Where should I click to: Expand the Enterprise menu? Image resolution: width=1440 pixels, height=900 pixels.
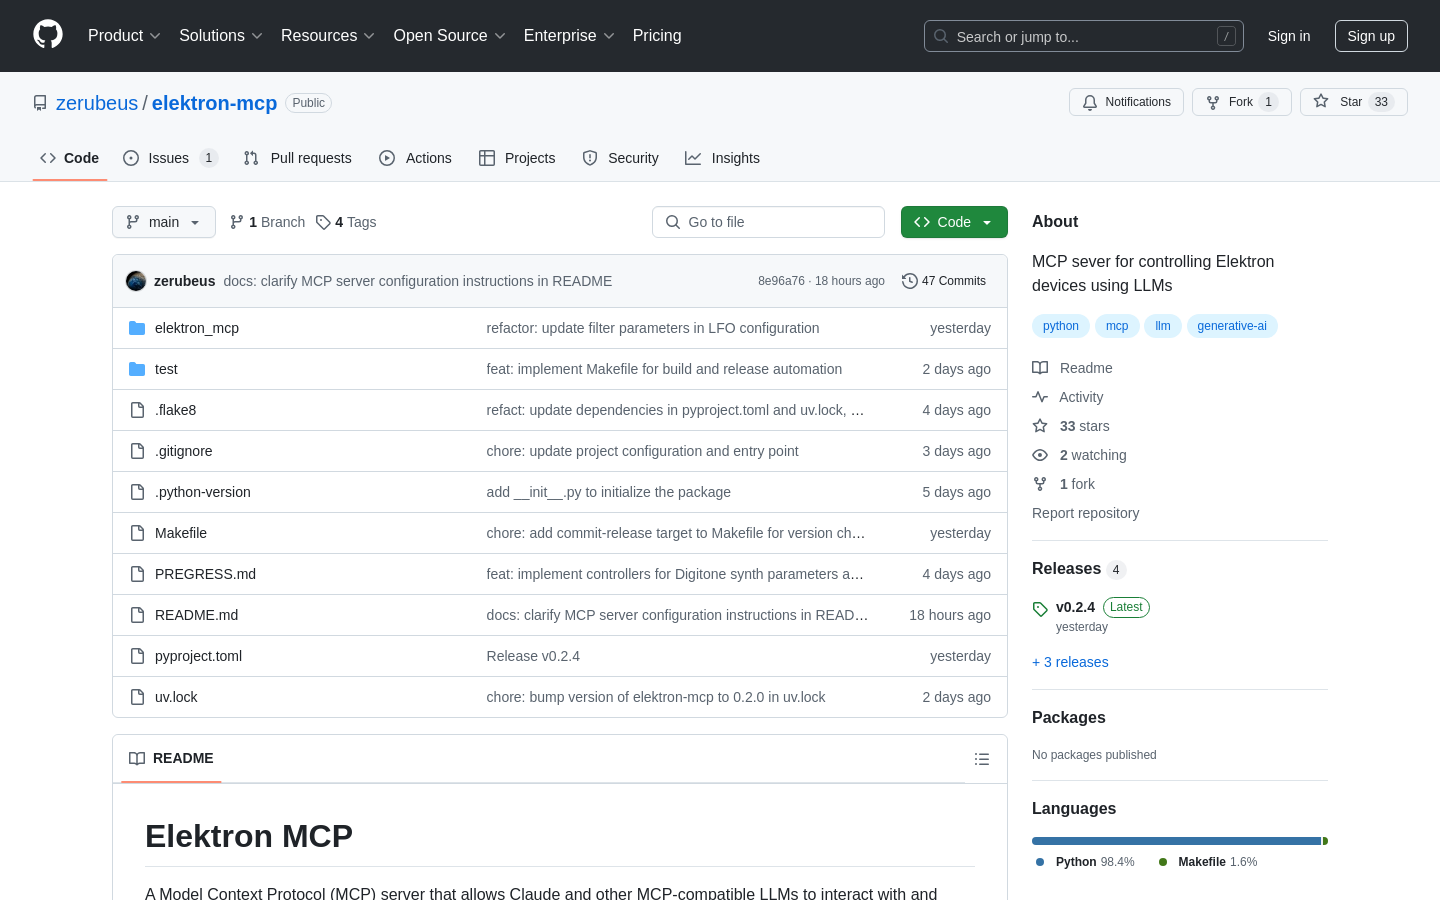[x=569, y=36]
